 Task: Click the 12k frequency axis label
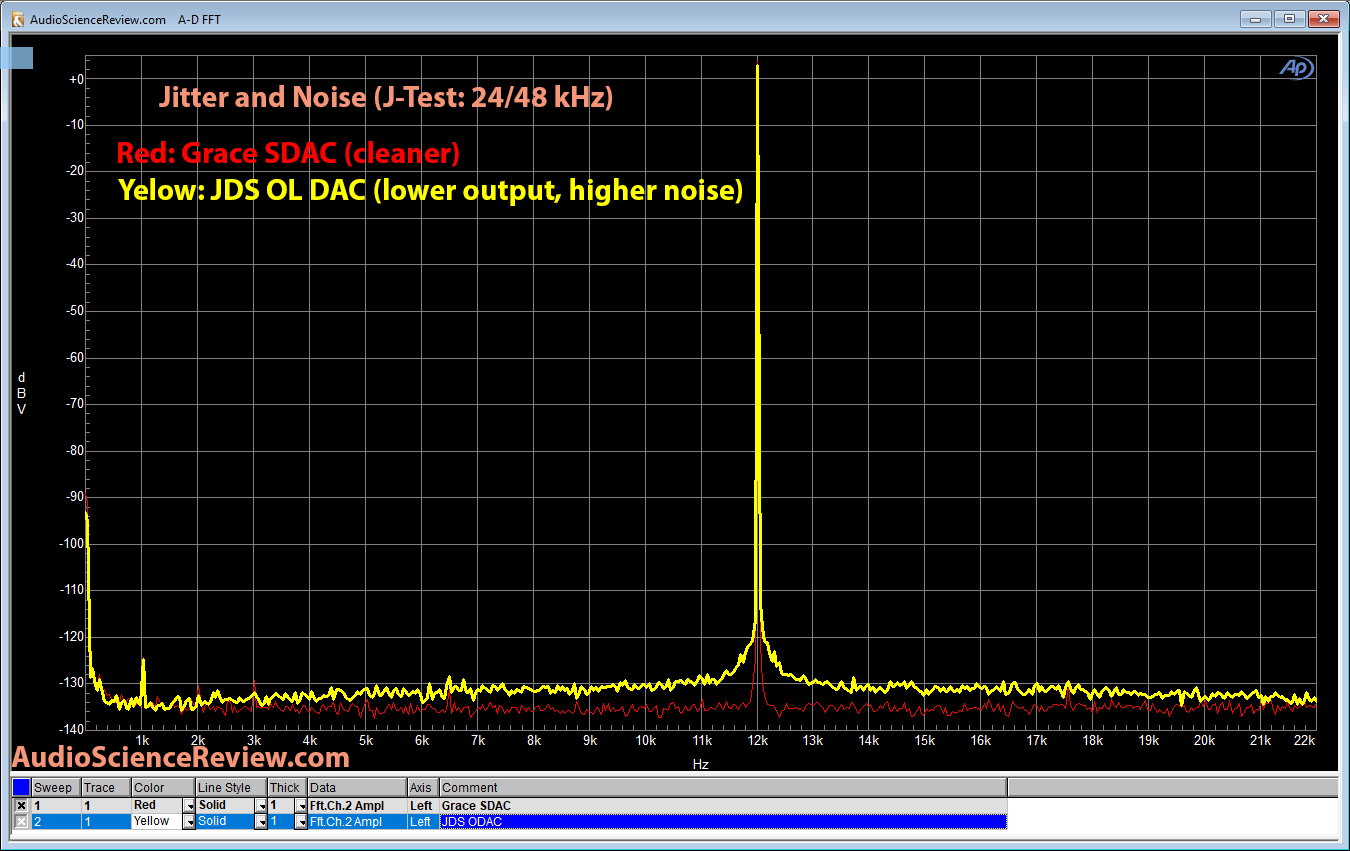[757, 741]
